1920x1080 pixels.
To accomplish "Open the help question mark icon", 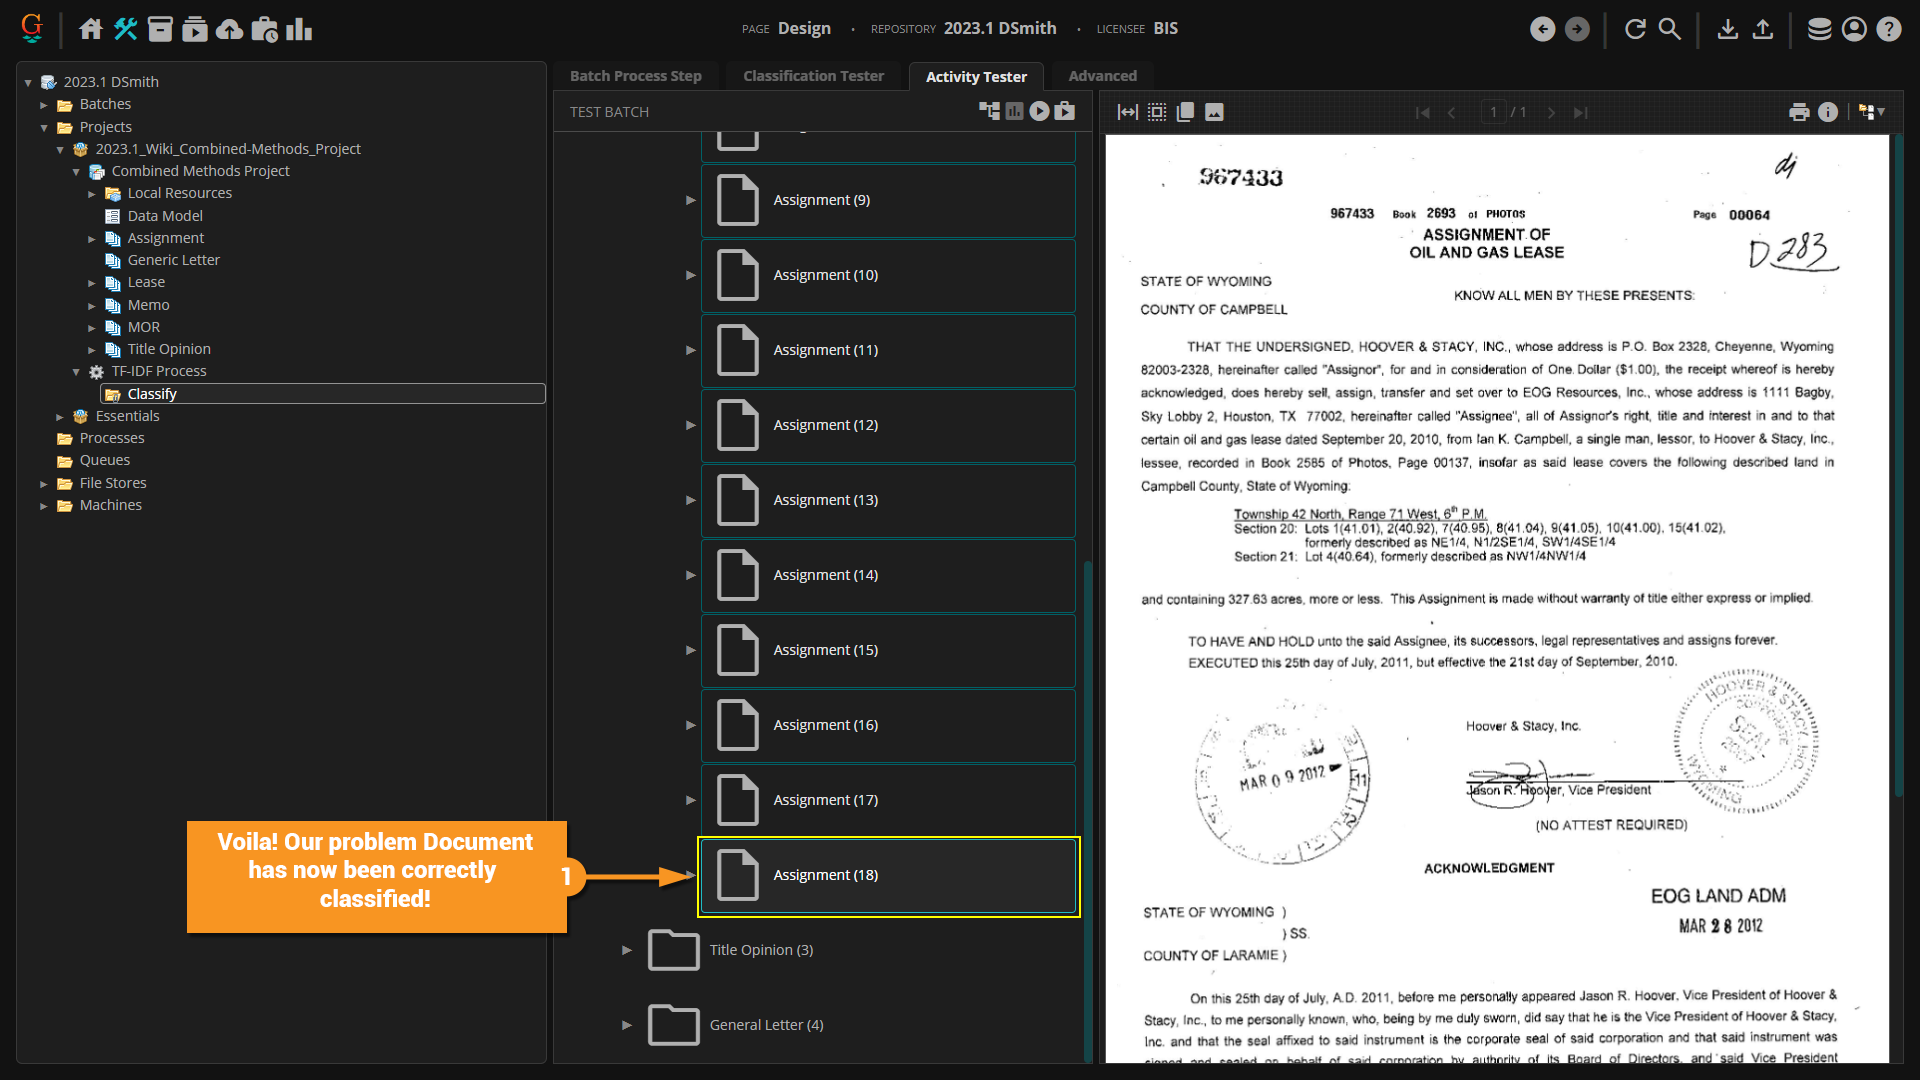I will pos(1888,29).
